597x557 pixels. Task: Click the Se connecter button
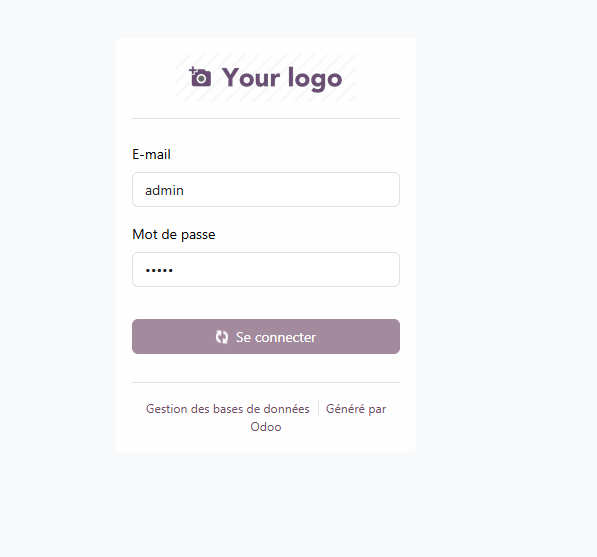pyautogui.click(x=266, y=337)
